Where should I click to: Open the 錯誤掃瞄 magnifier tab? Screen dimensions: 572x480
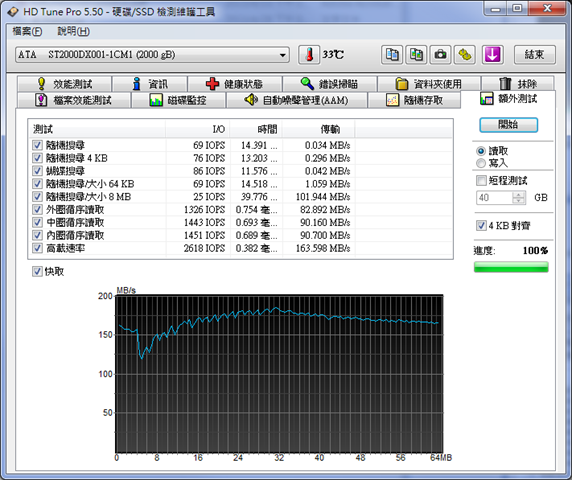point(329,84)
